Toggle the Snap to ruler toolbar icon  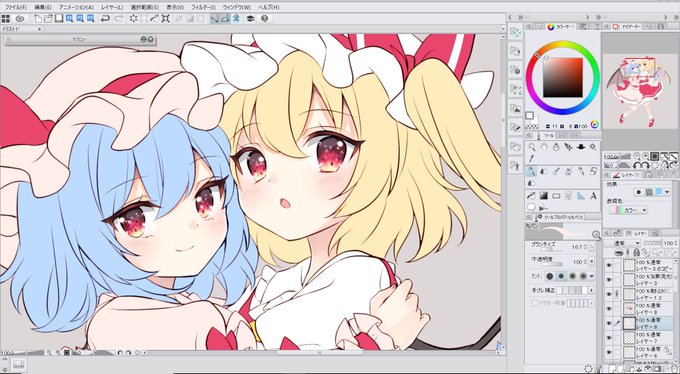coord(214,19)
